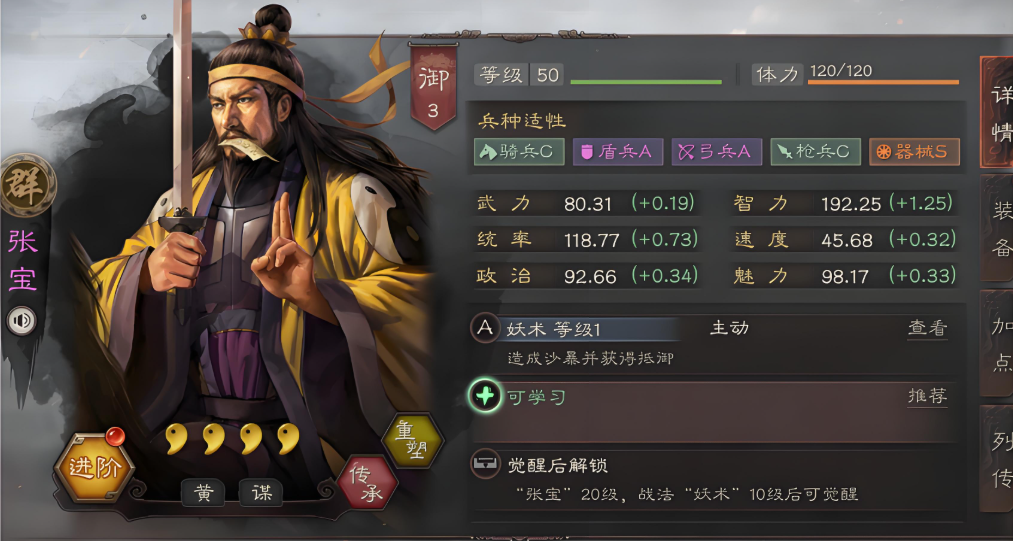The image size is (1013, 541).
Task: Tap the 枪兵C troop aptitude badge
Action: 815,152
